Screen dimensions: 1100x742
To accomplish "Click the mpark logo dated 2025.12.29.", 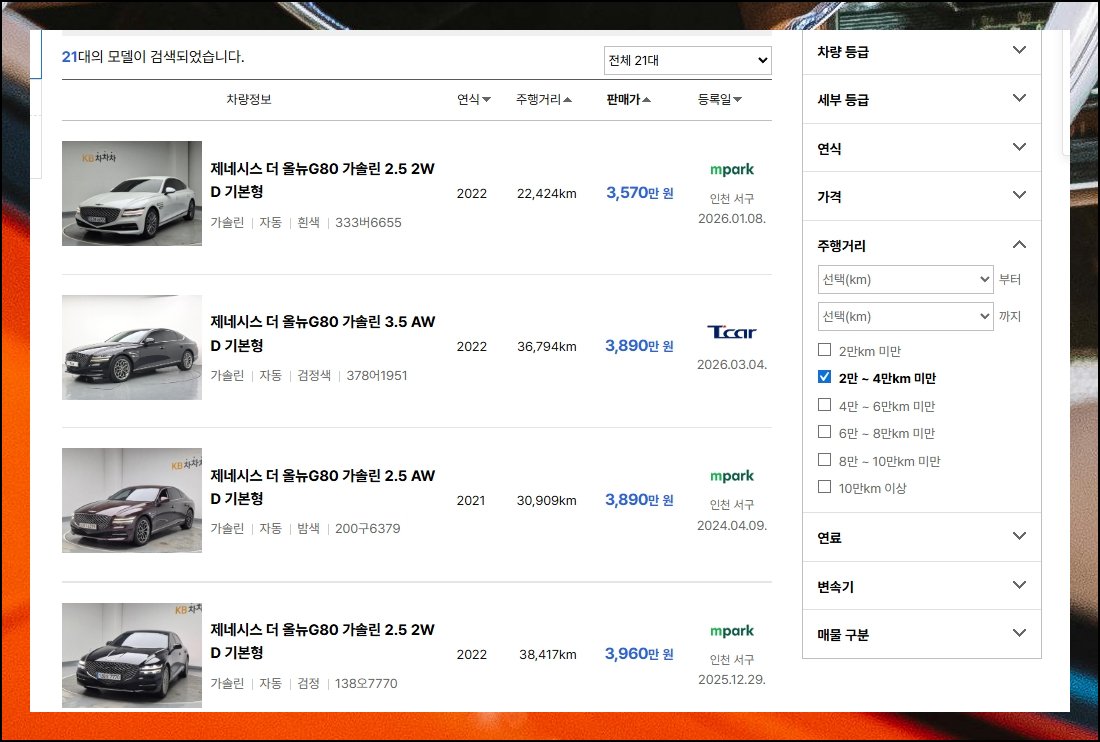I will [x=732, y=630].
